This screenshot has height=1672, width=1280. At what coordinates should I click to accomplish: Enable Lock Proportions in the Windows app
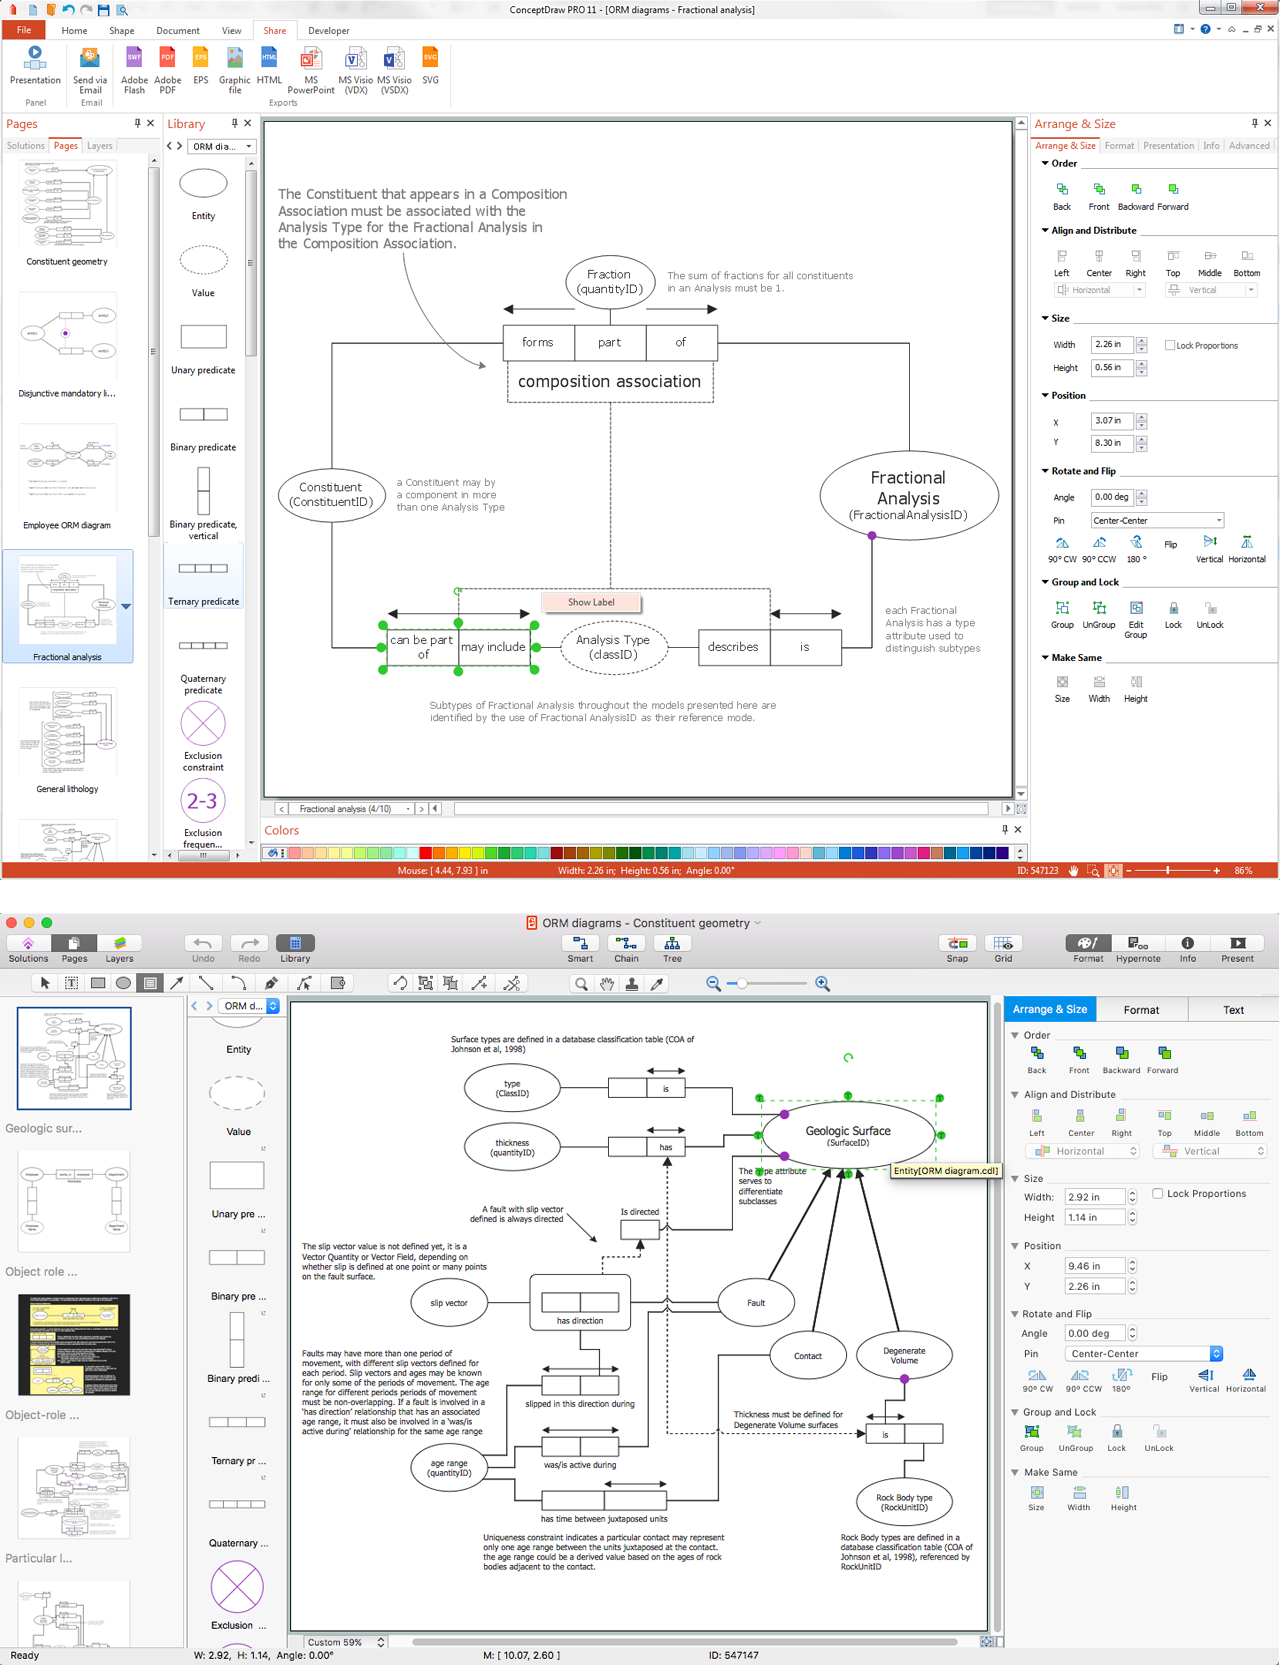click(x=1169, y=345)
